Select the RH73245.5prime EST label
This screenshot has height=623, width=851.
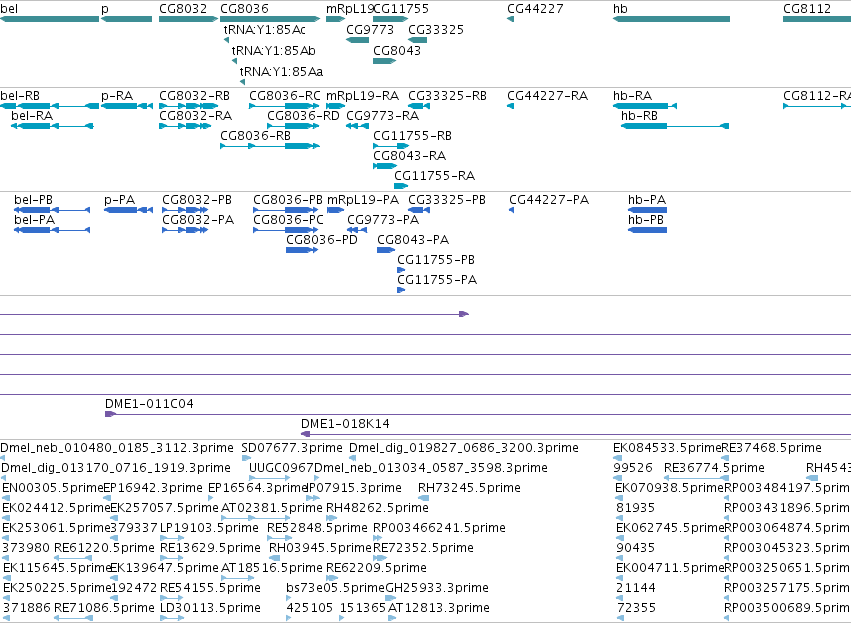pos(469,488)
